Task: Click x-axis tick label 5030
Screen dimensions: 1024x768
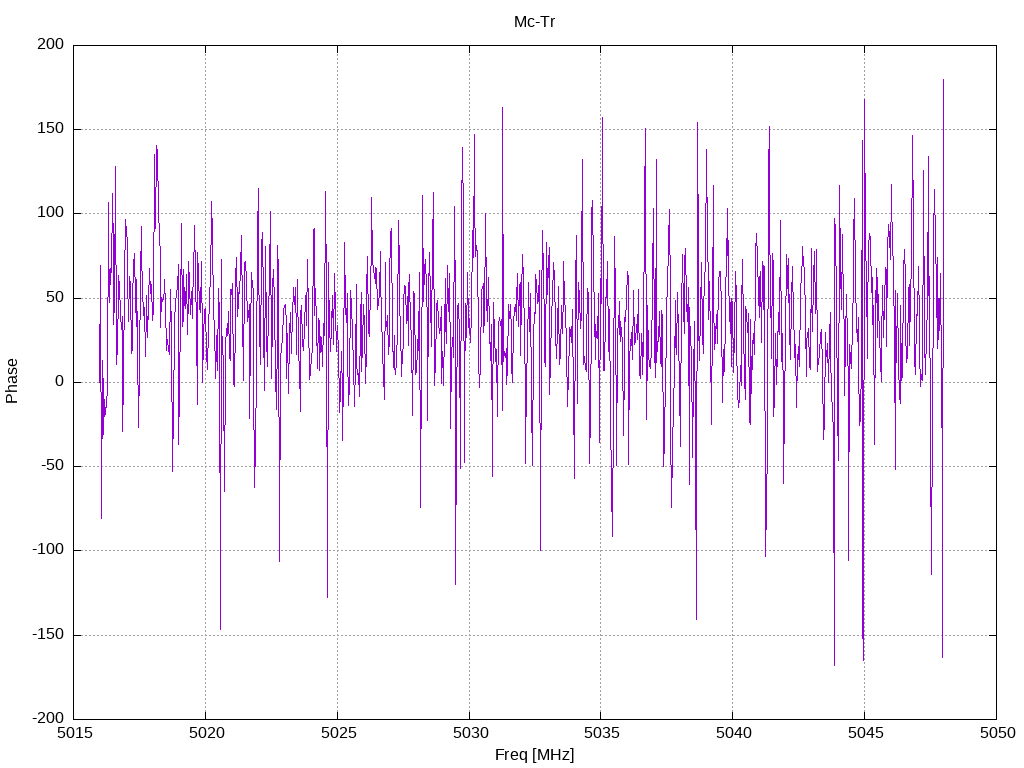Action: coord(470,733)
